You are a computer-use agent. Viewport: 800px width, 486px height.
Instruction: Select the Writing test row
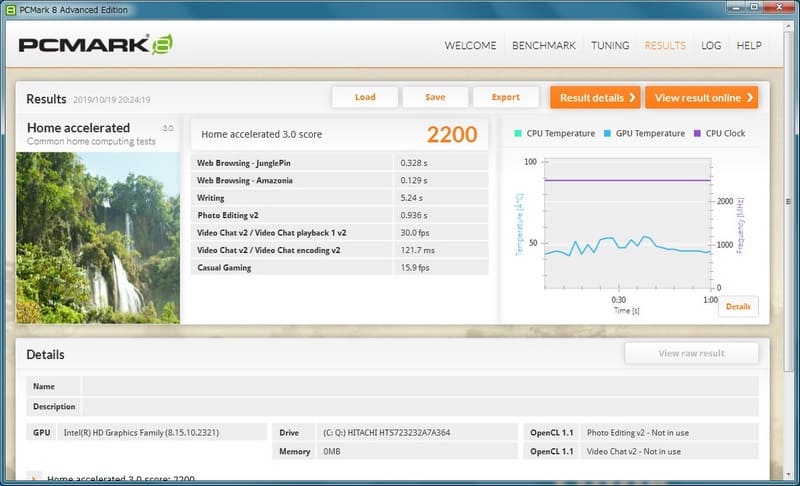coord(339,197)
